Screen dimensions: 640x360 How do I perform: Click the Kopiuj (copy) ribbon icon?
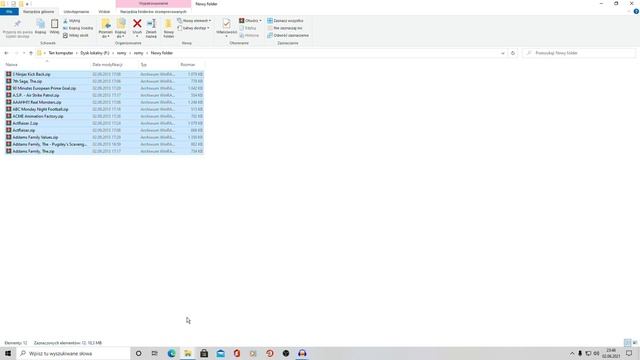click(40, 27)
